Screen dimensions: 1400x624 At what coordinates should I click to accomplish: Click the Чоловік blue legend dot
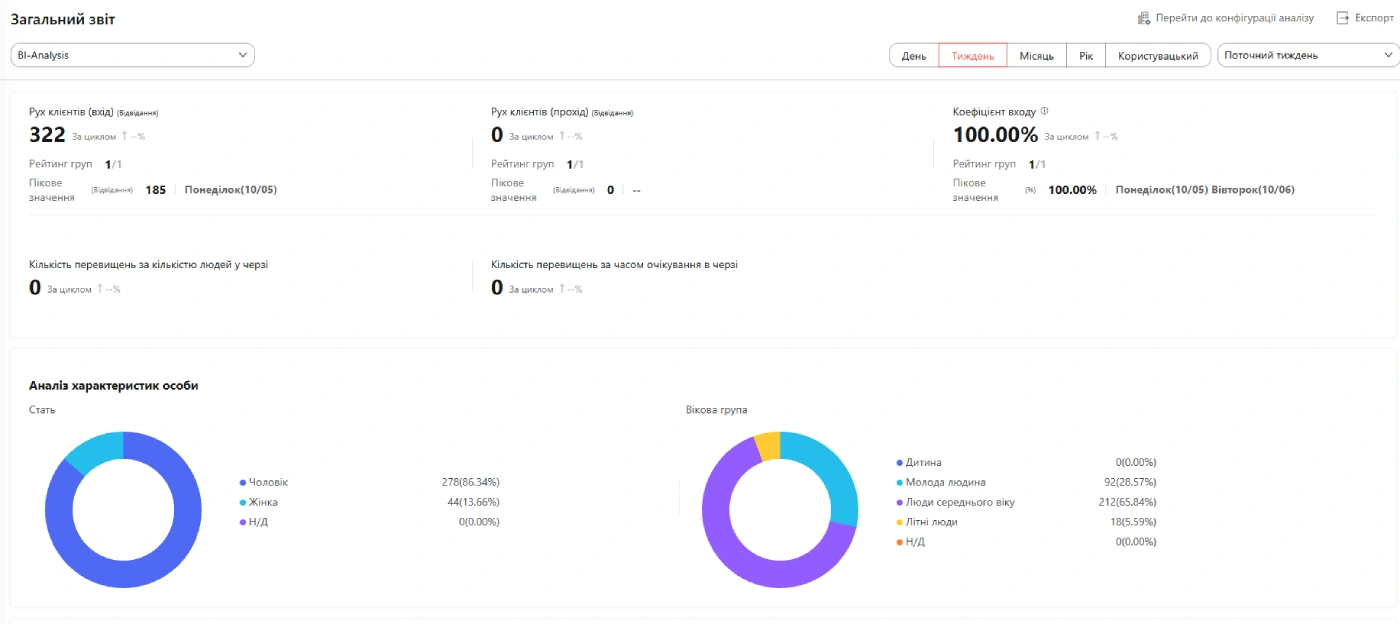(x=243, y=482)
